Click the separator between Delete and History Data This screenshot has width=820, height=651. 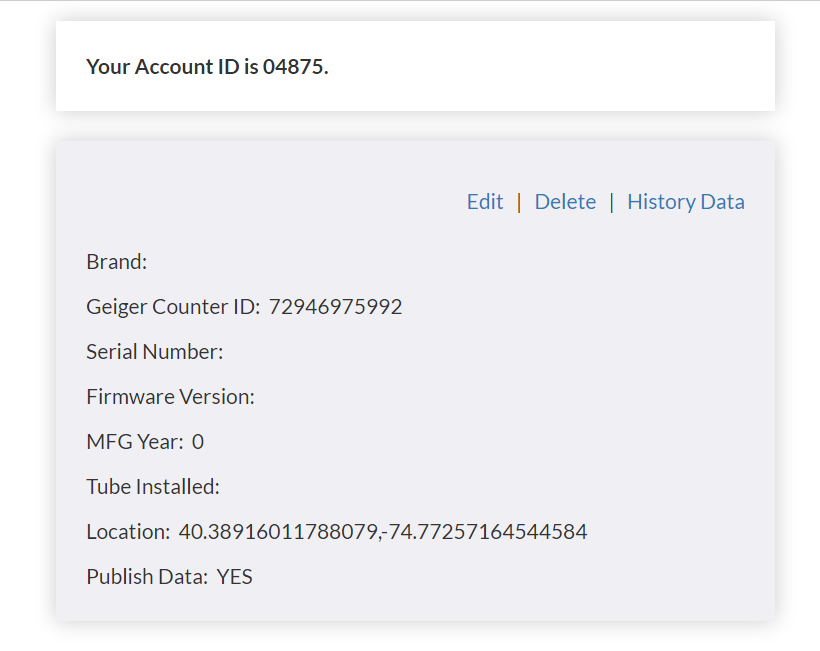click(611, 202)
